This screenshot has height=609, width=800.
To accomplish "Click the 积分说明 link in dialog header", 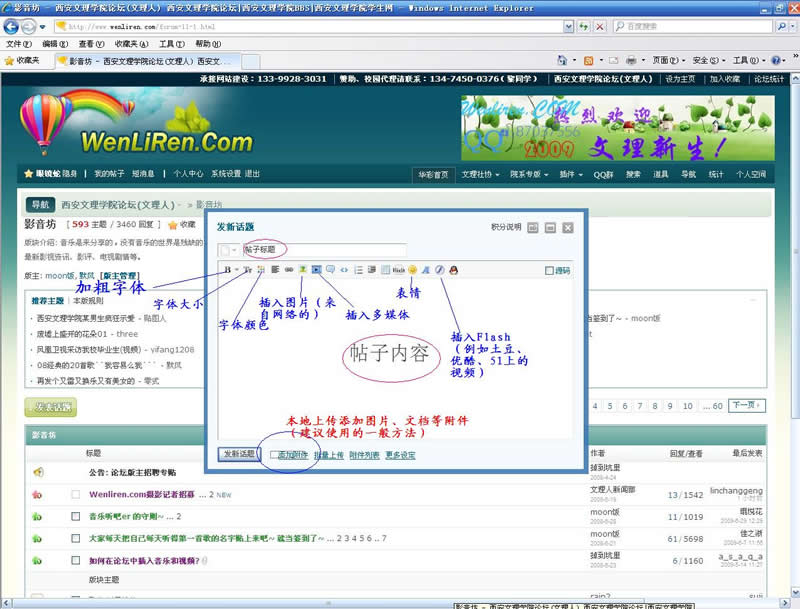I will point(506,227).
